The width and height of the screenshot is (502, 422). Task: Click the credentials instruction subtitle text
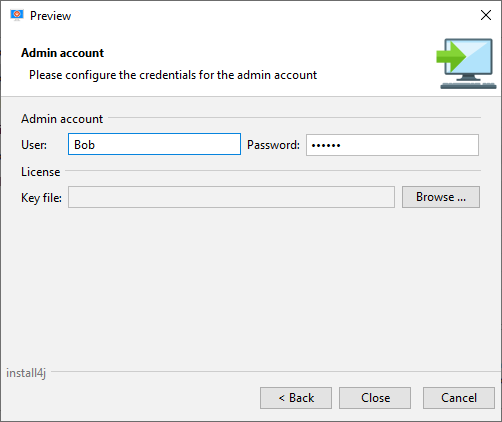[x=173, y=75]
